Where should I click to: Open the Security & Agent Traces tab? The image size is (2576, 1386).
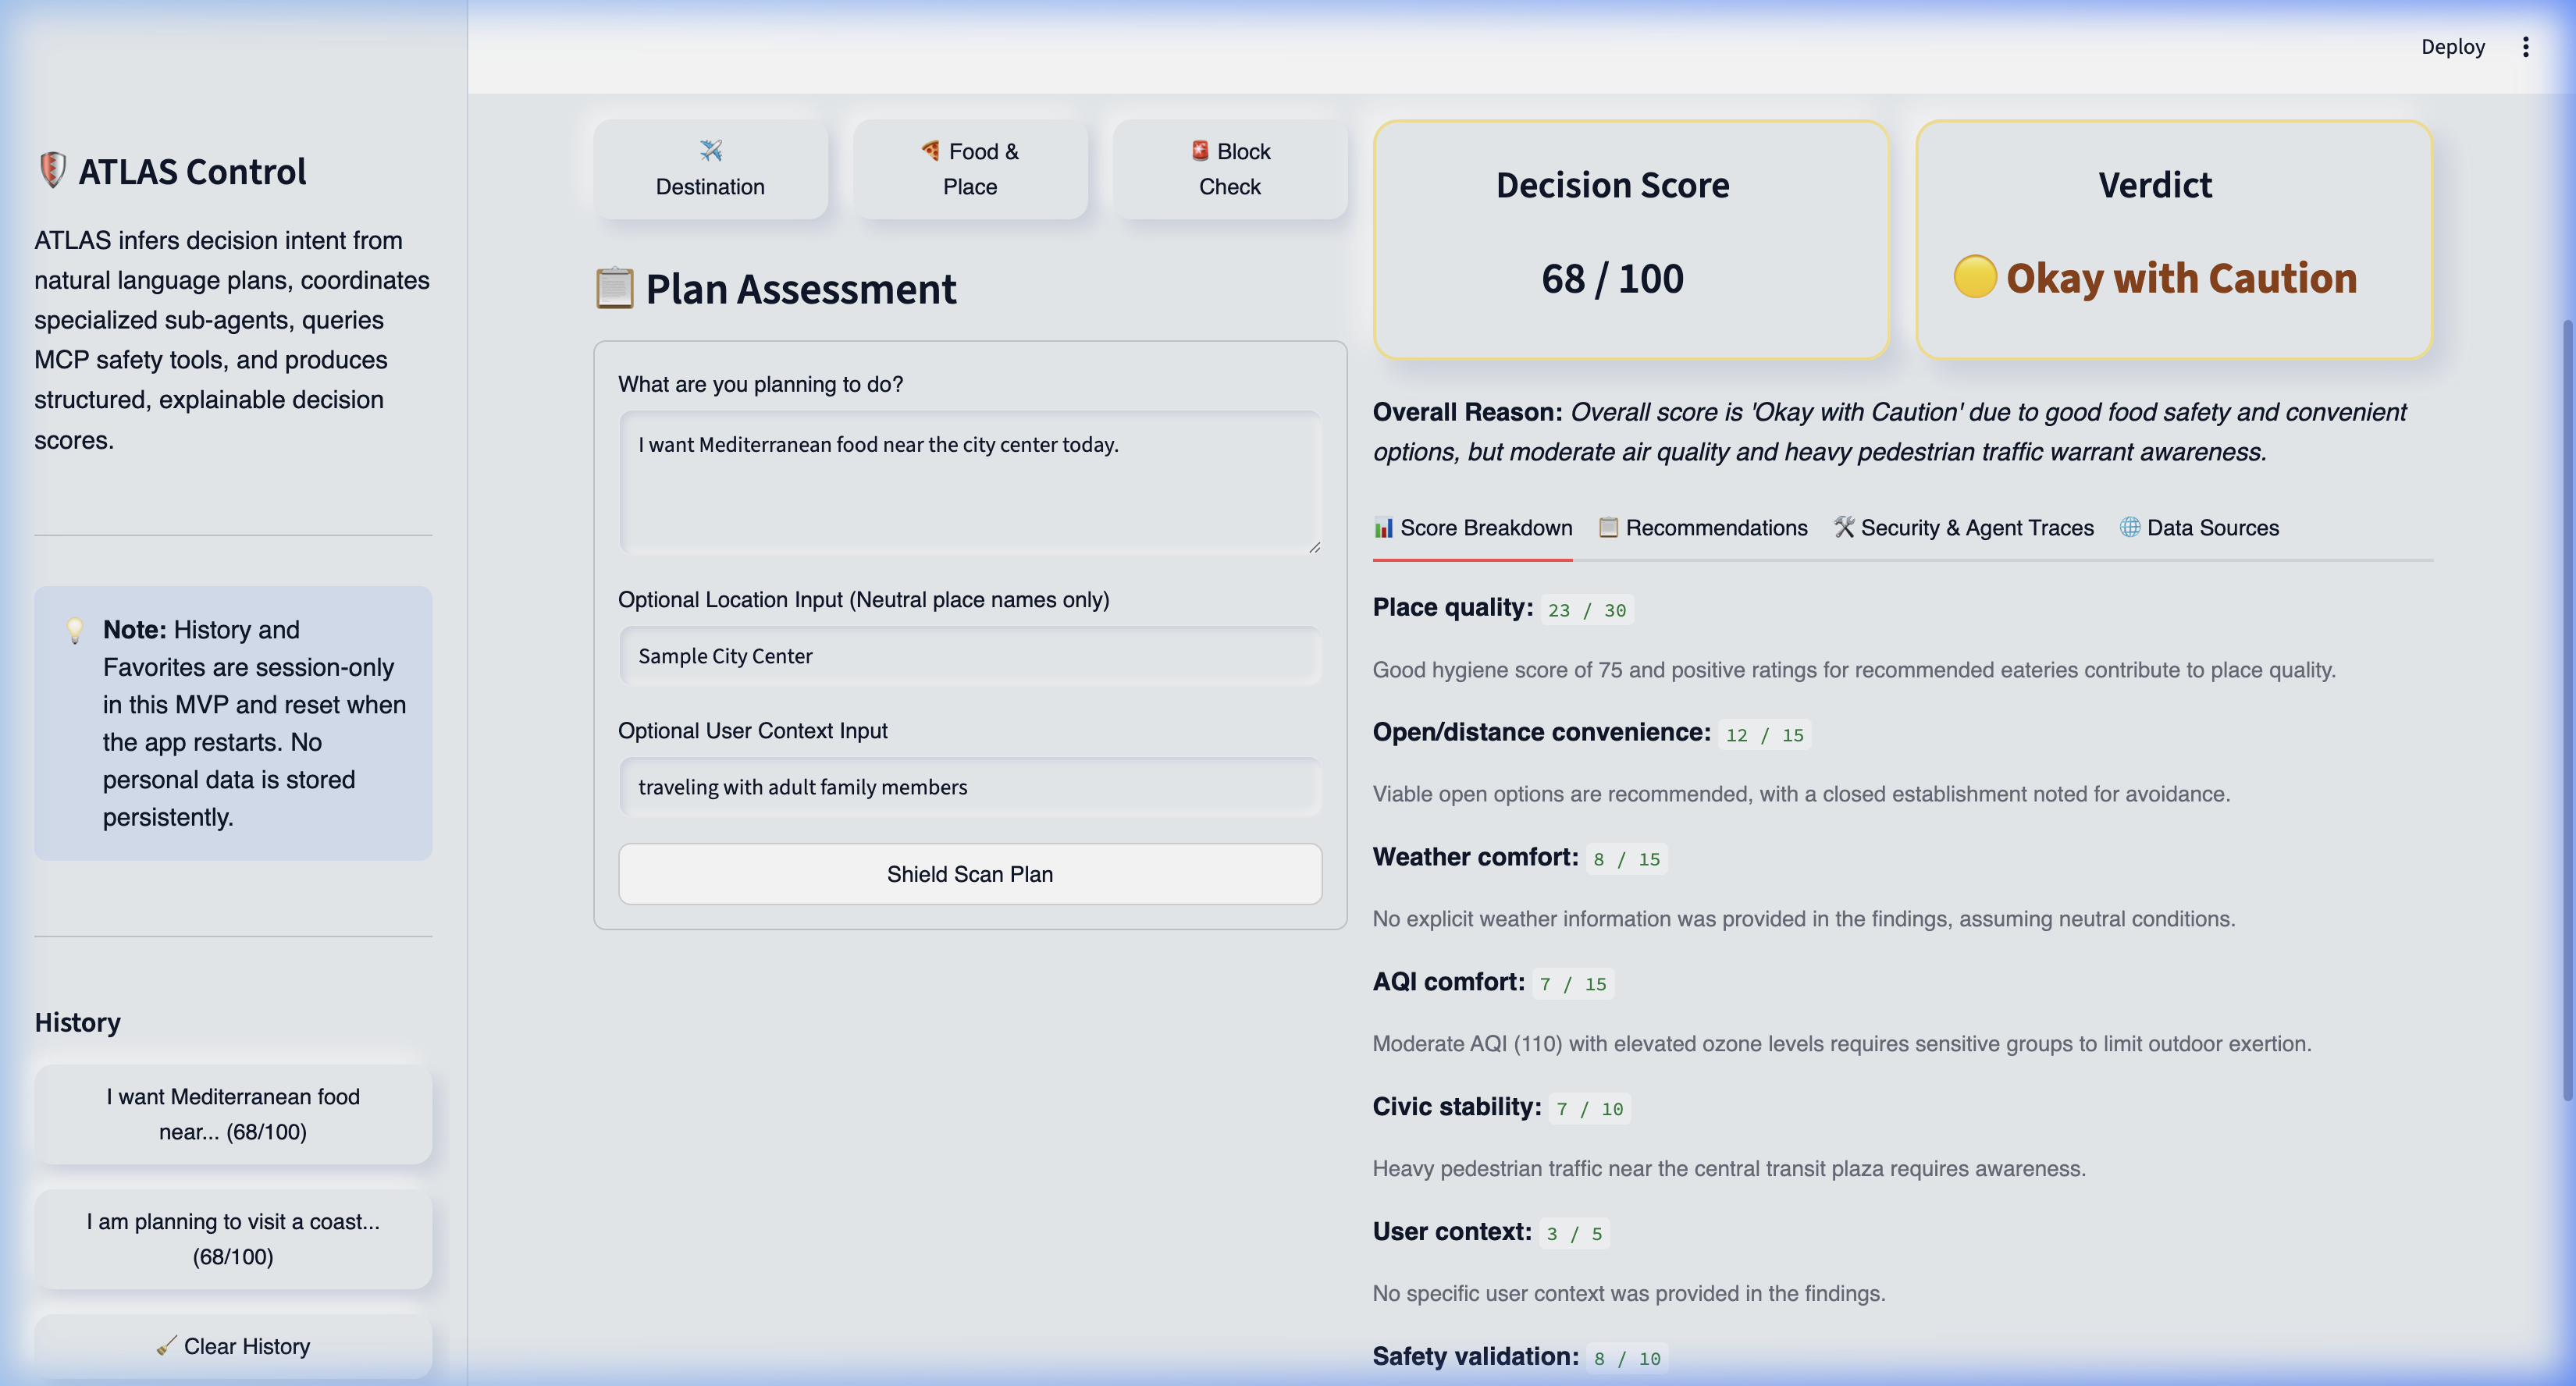pyautogui.click(x=1963, y=528)
